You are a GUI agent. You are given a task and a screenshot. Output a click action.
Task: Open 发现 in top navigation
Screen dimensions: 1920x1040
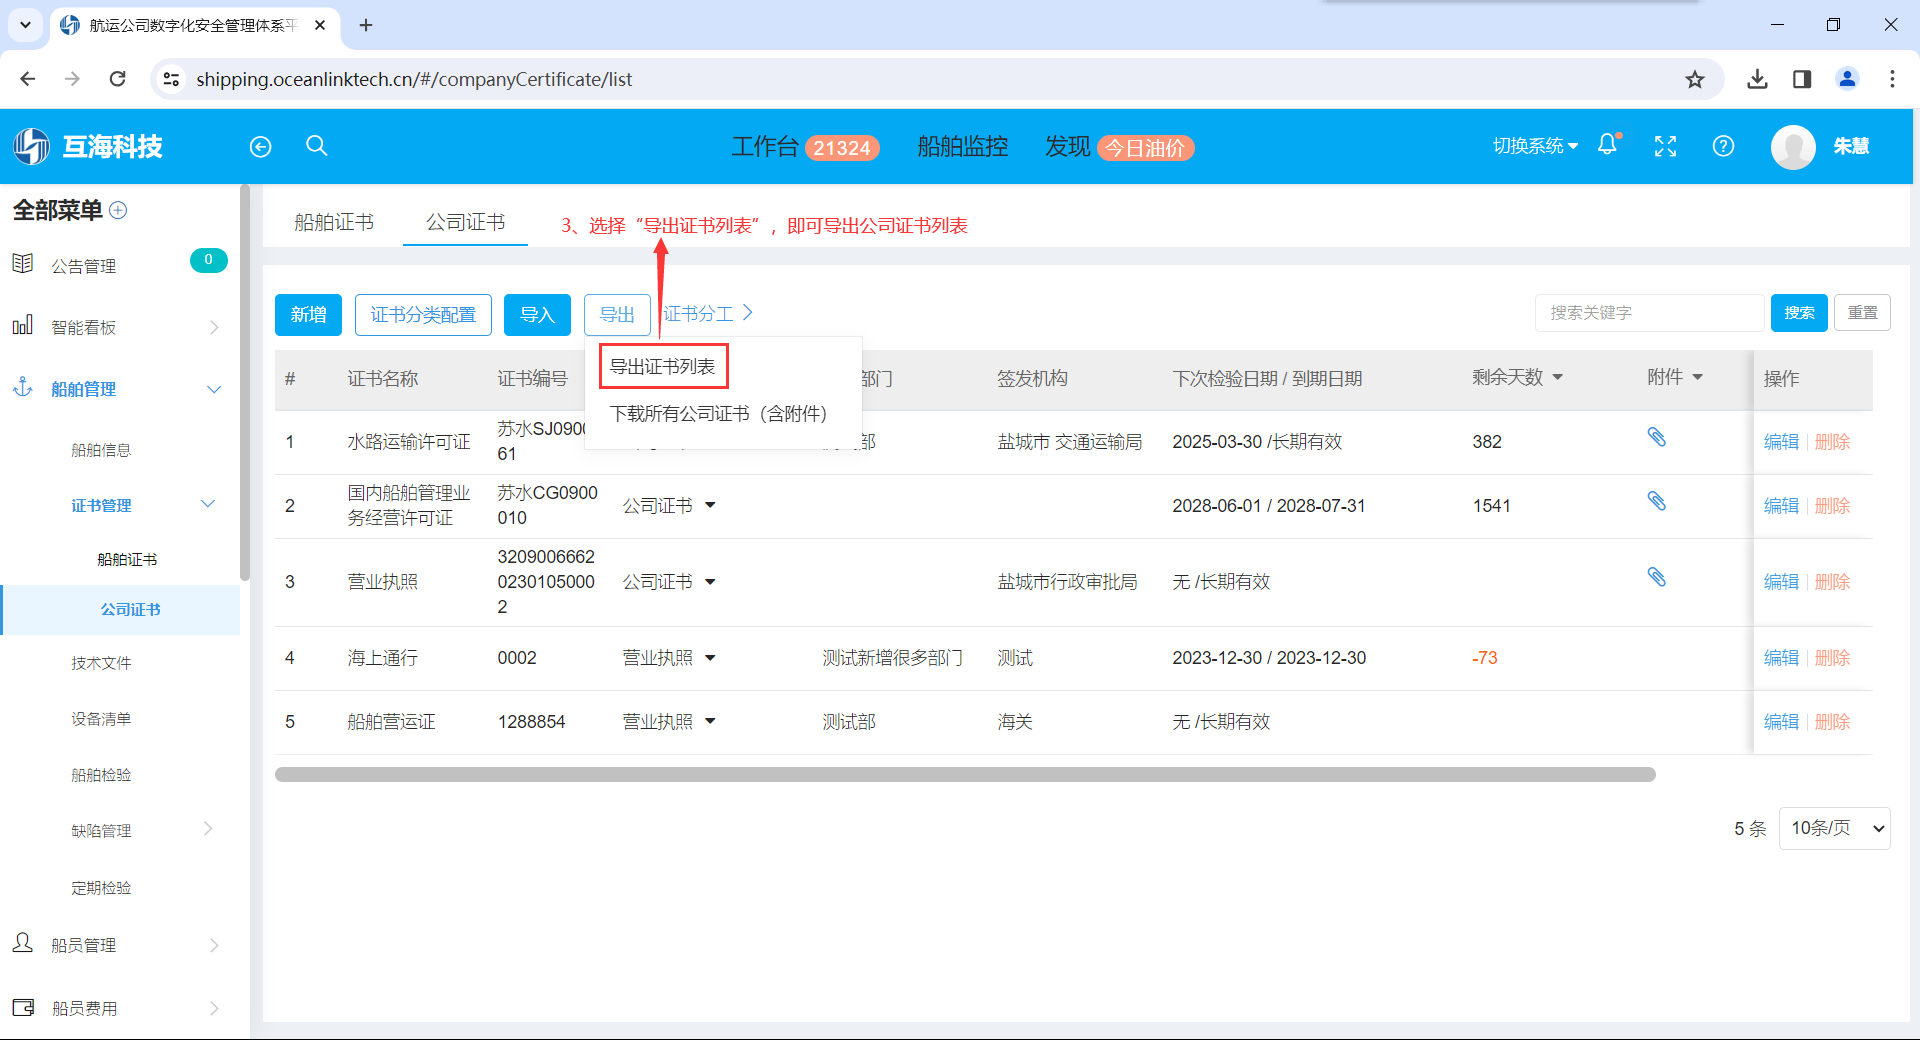coord(1067,147)
